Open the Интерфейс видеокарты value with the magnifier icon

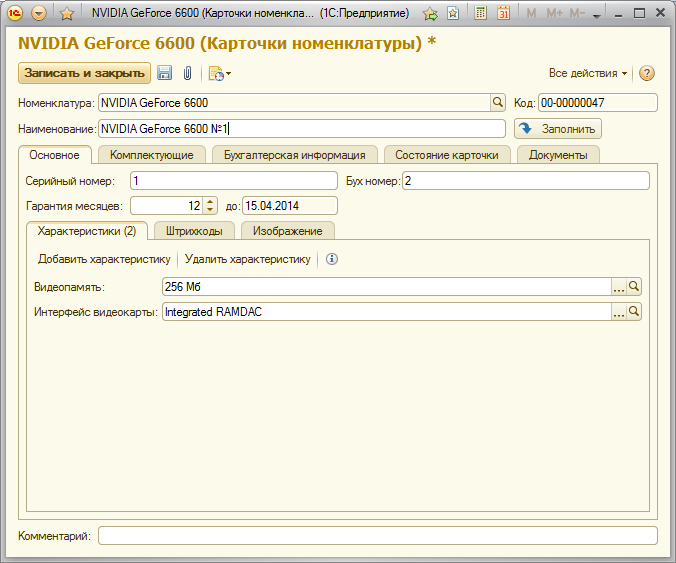click(634, 312)
